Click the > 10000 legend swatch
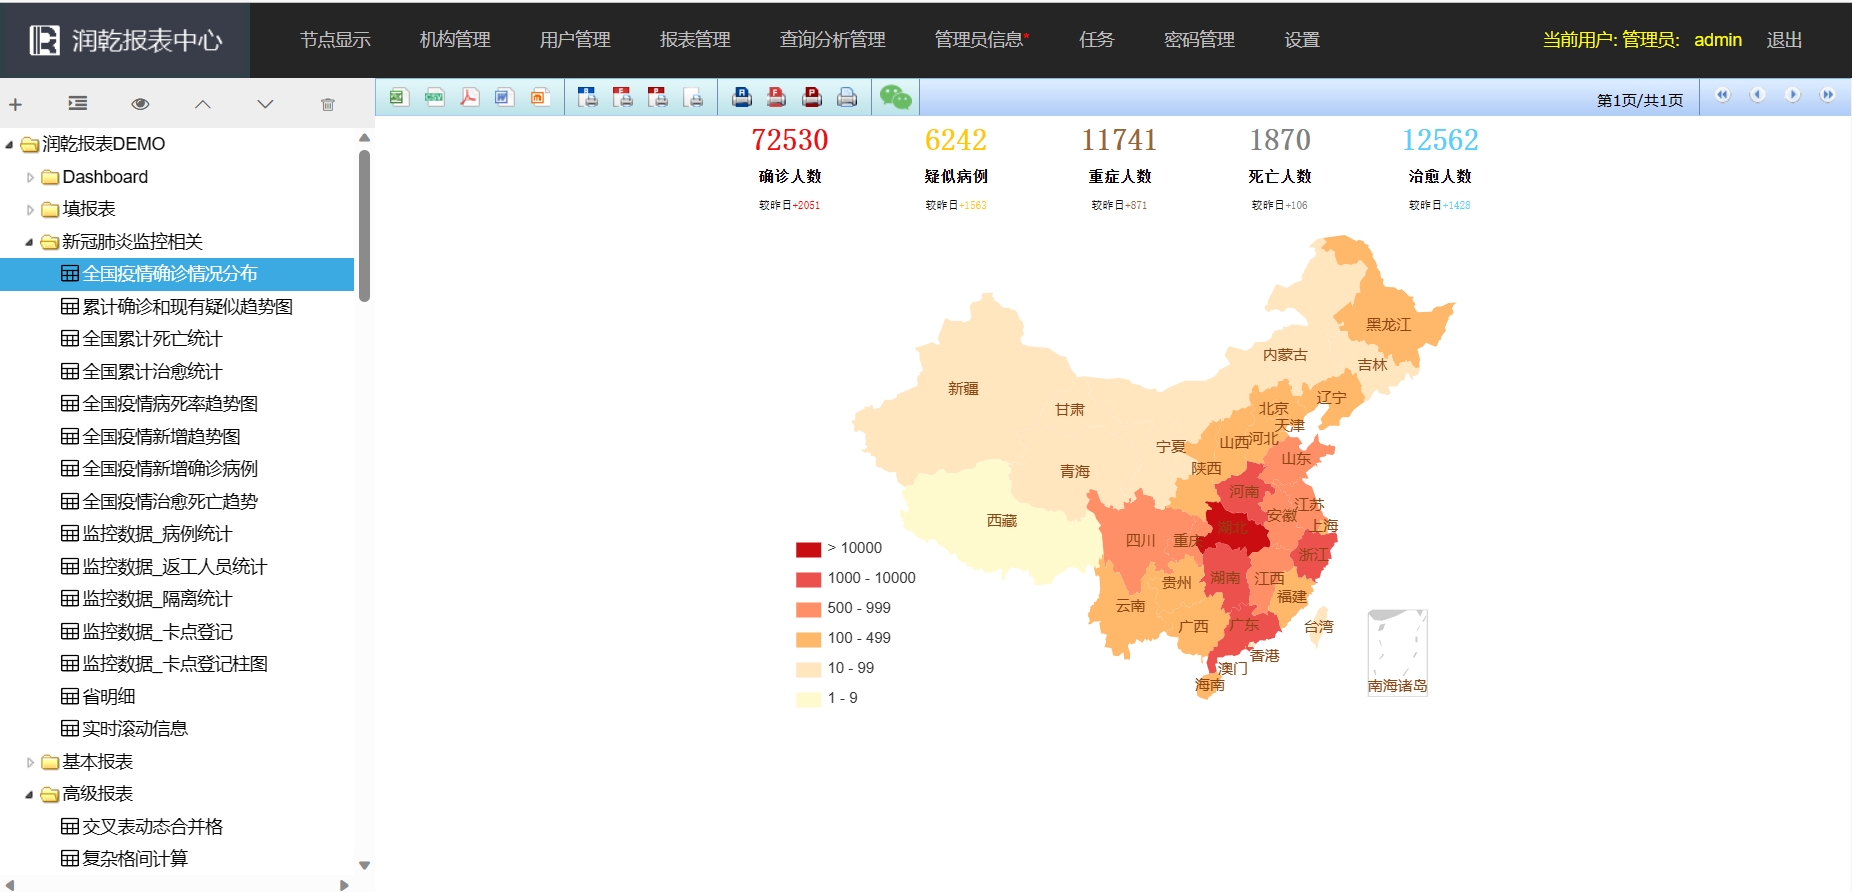Viewport: 1852px width, 892px height. pyautogui.click(x=808, y=549)
